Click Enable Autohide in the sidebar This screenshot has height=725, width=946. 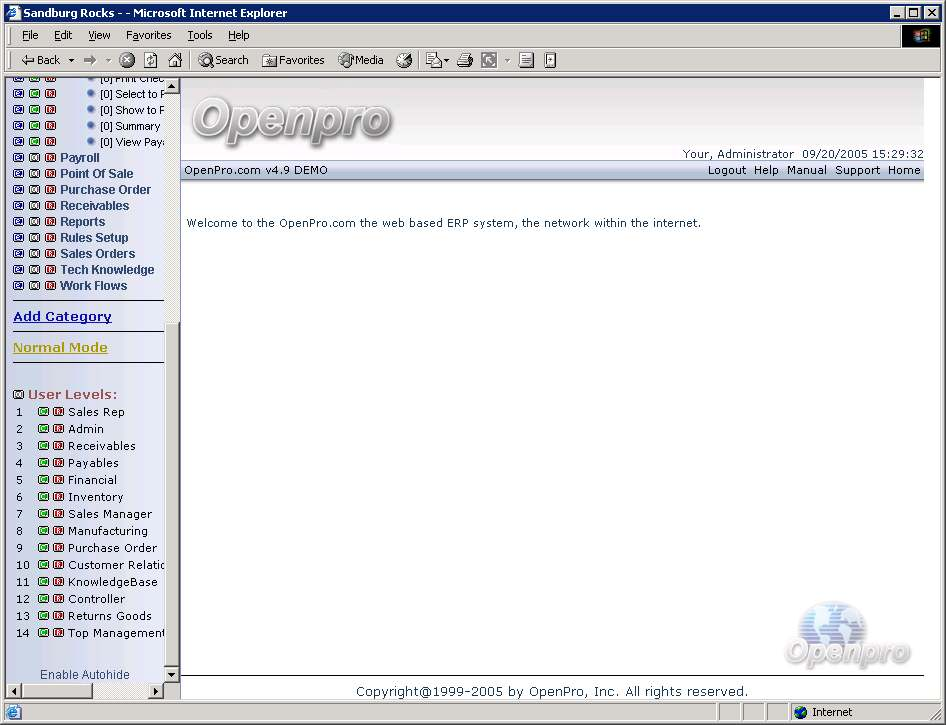[85, 675]
